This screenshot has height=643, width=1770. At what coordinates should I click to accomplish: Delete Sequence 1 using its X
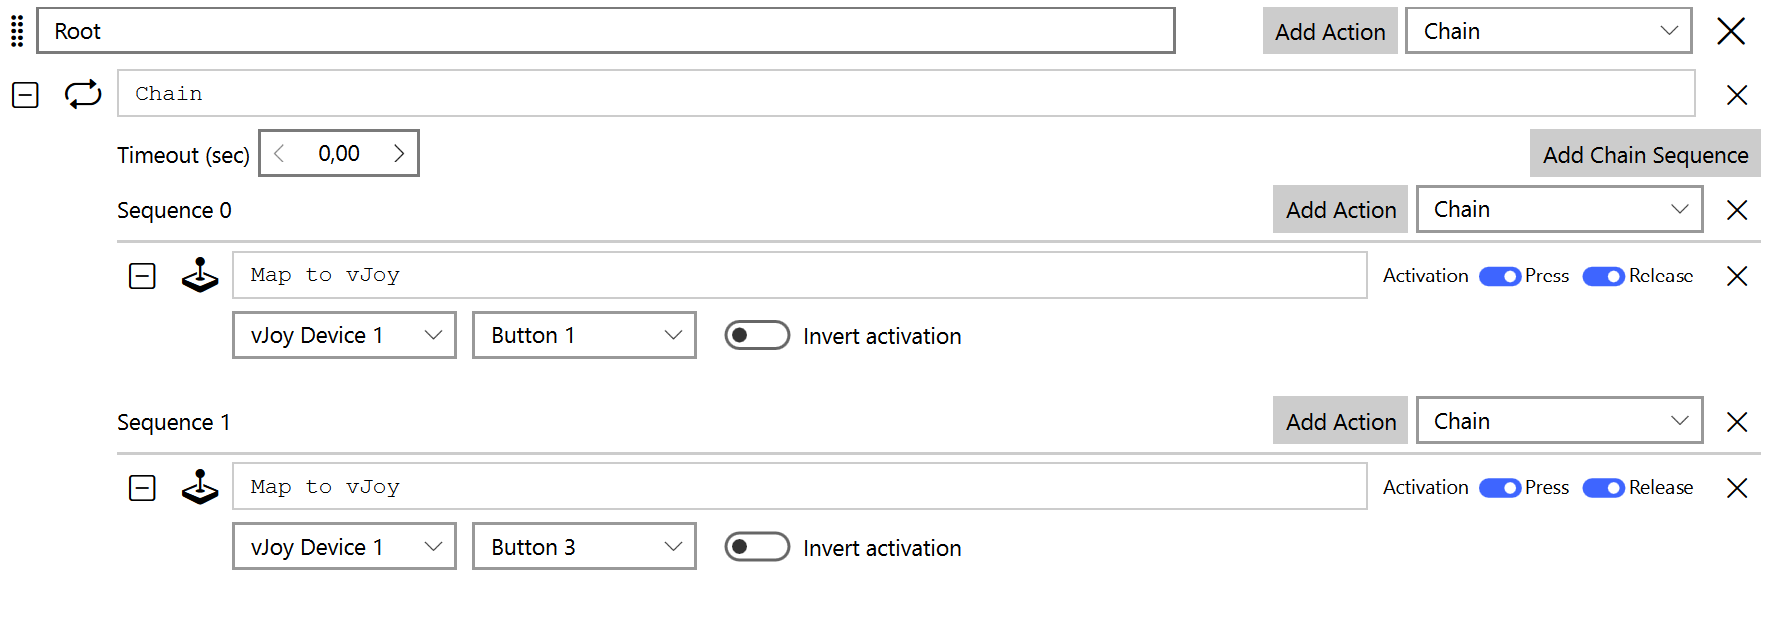coord(1736,422)
